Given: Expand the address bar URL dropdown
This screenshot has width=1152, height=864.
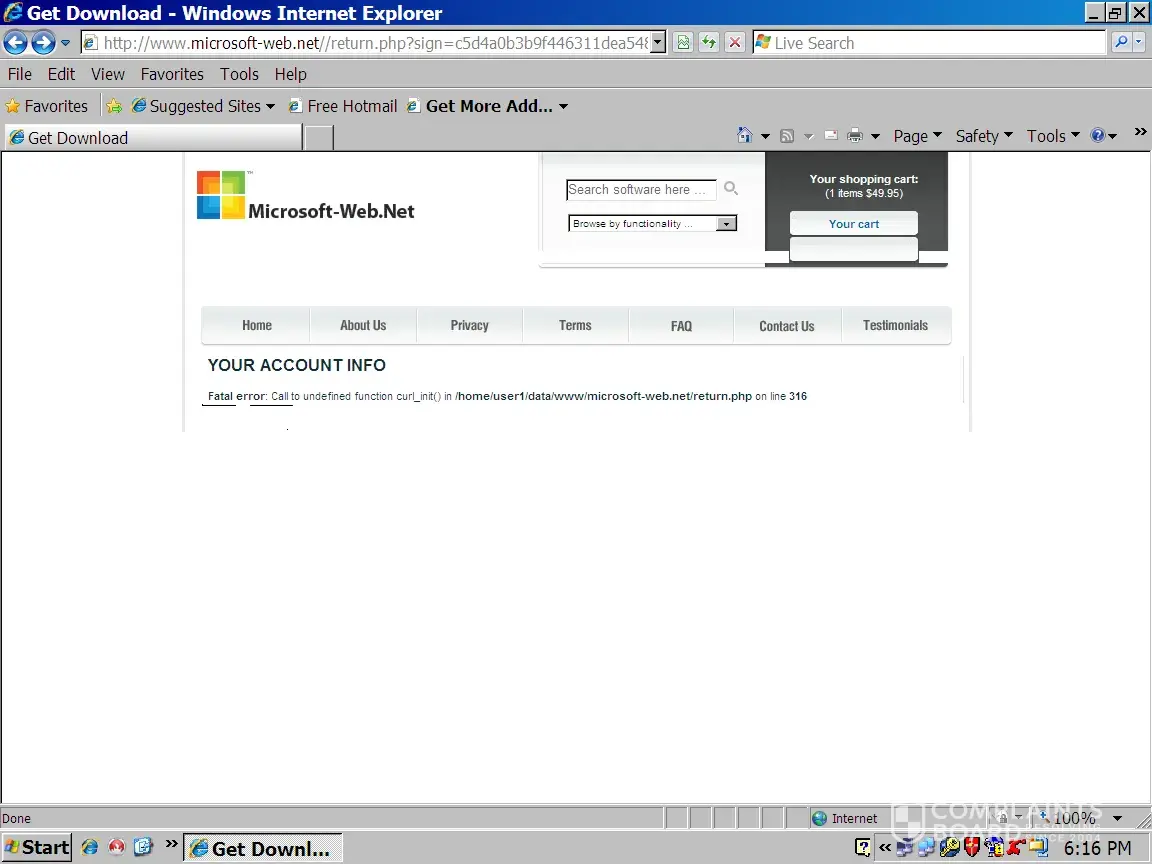Looking at the screenshot, I should pyautogui.click(x=658, y=43).
